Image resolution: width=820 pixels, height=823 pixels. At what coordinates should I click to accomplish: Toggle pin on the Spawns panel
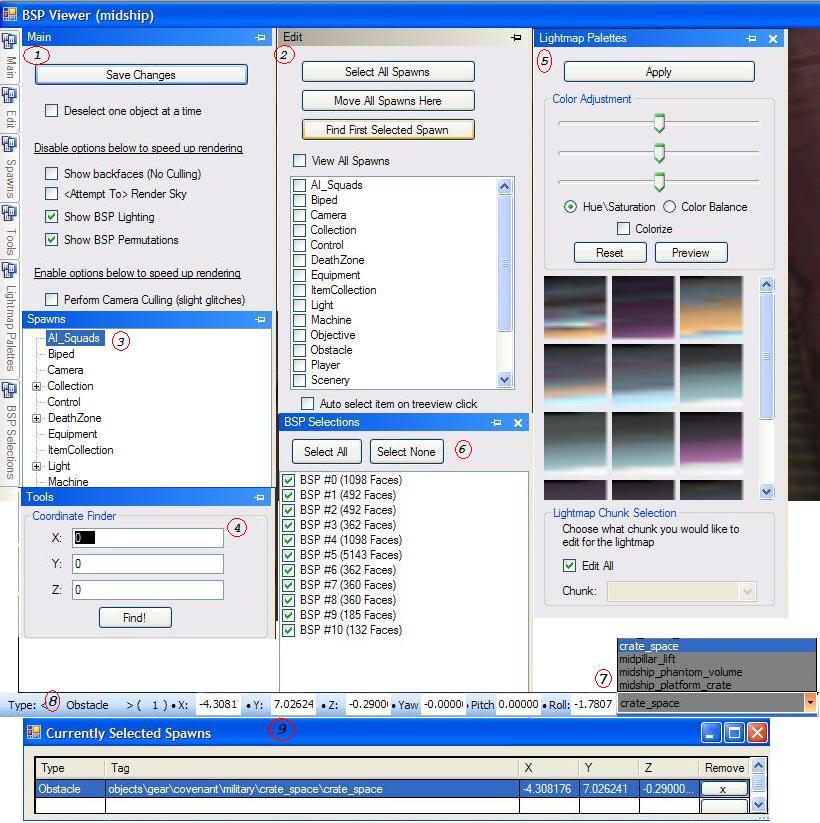click(x=260, y=319)
